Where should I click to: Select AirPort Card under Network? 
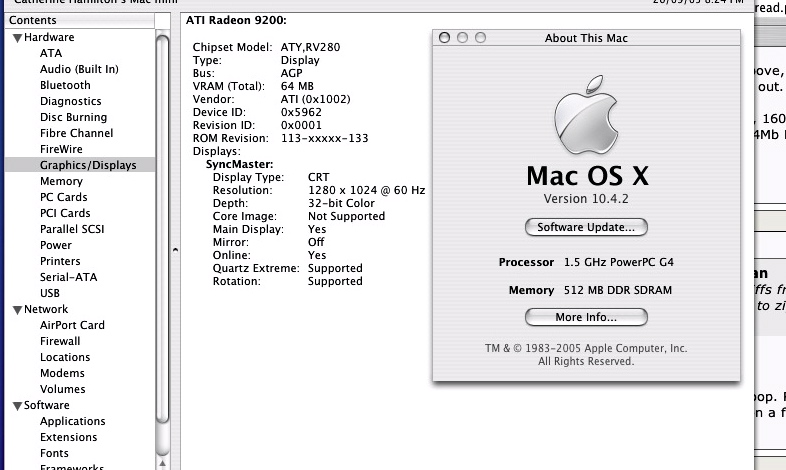pos(72,325)
